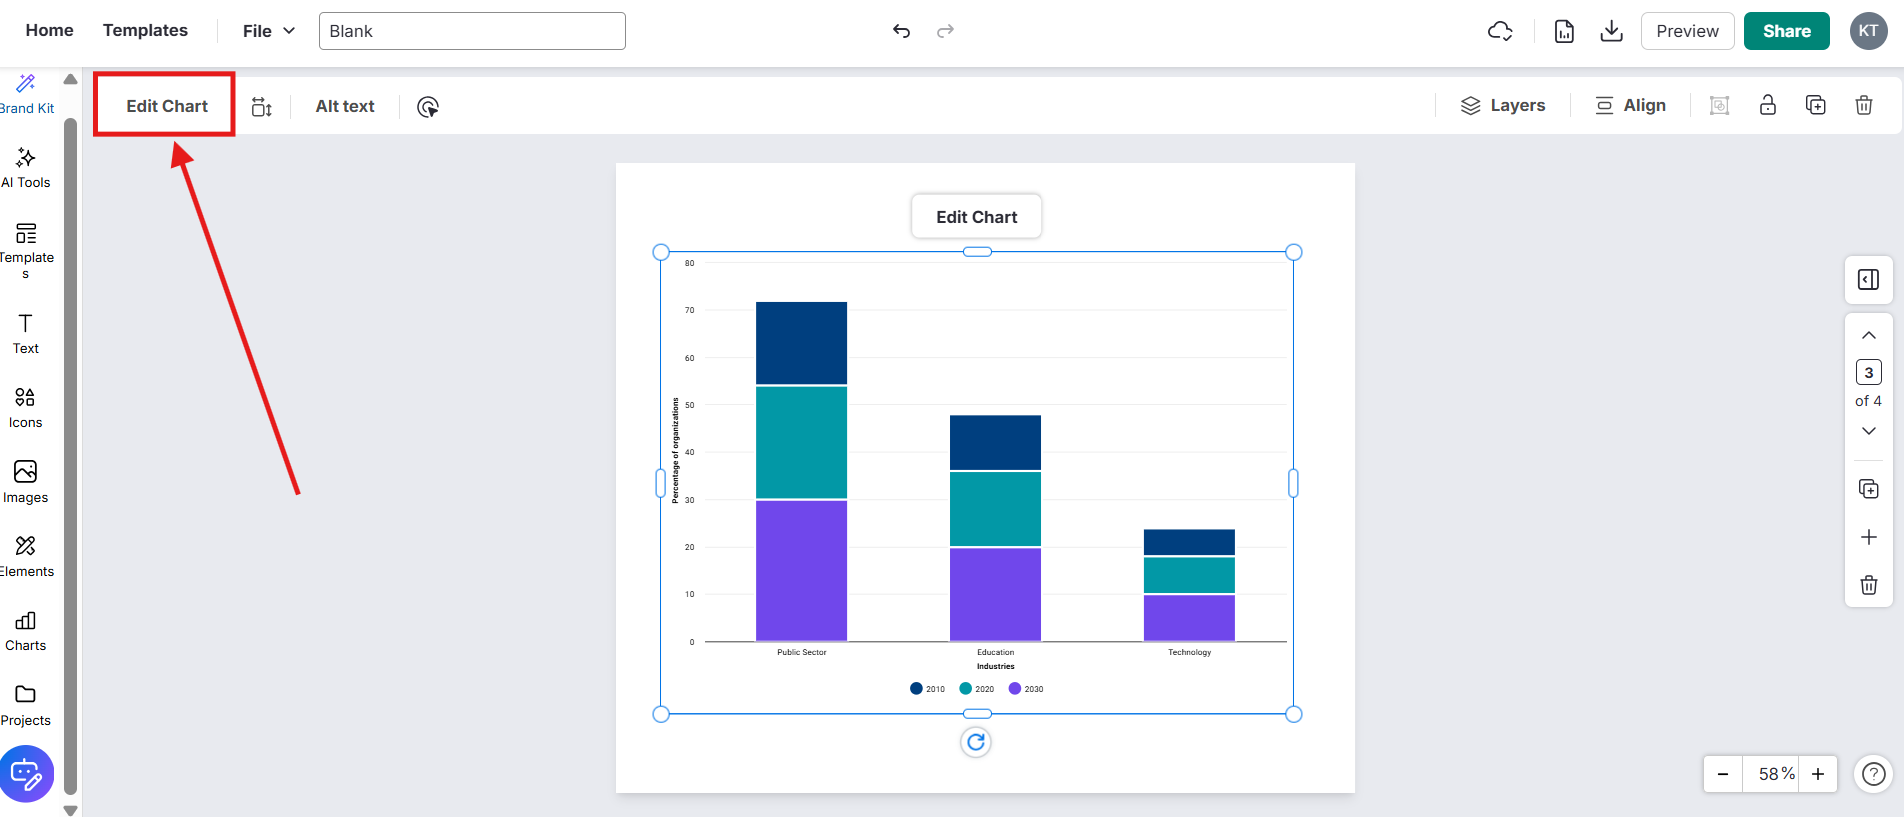This screenshot has height=817, width=1904.
Task: Click the green Share button
Action: pos(1786,31)
